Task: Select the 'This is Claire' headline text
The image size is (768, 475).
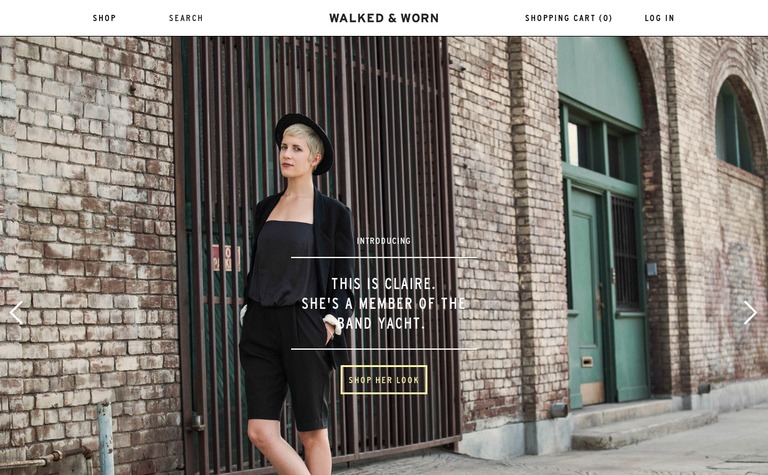Action: pos(384,304)
